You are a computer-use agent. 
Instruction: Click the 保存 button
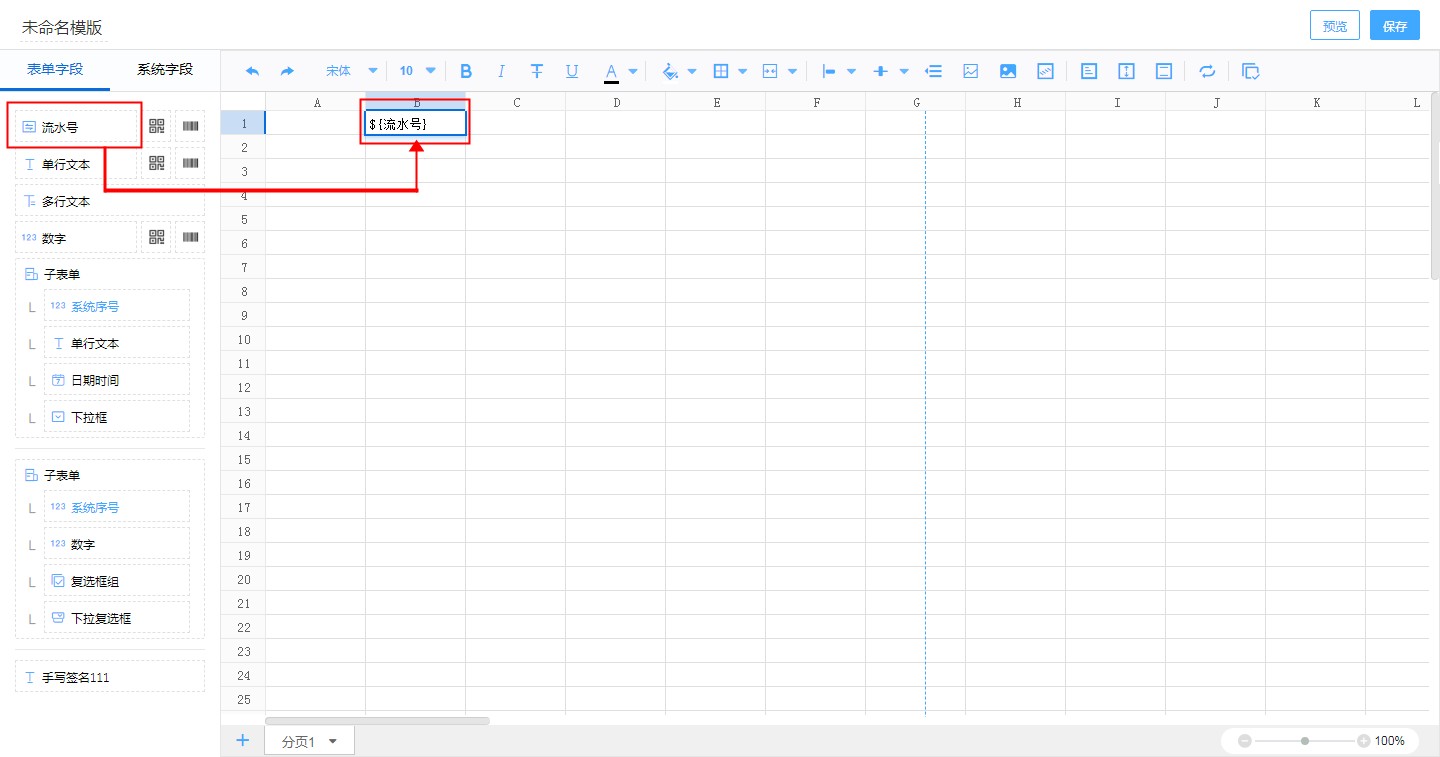(1394, 26)
